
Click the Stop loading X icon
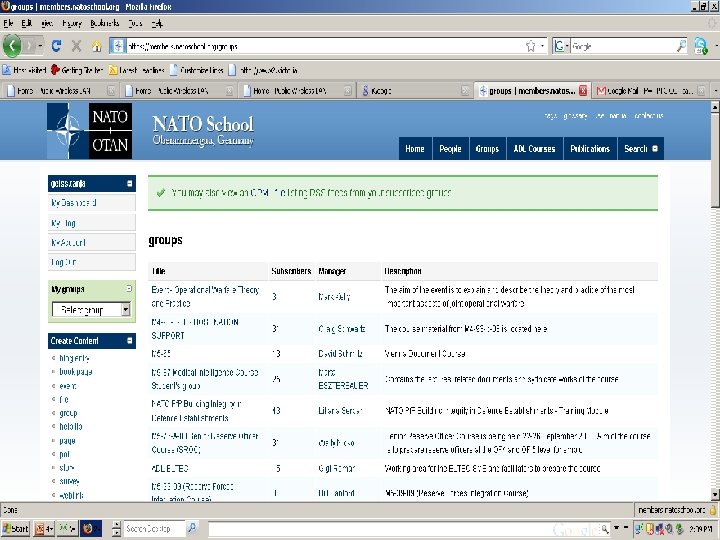pyautogui.click(x=76, y=45)
